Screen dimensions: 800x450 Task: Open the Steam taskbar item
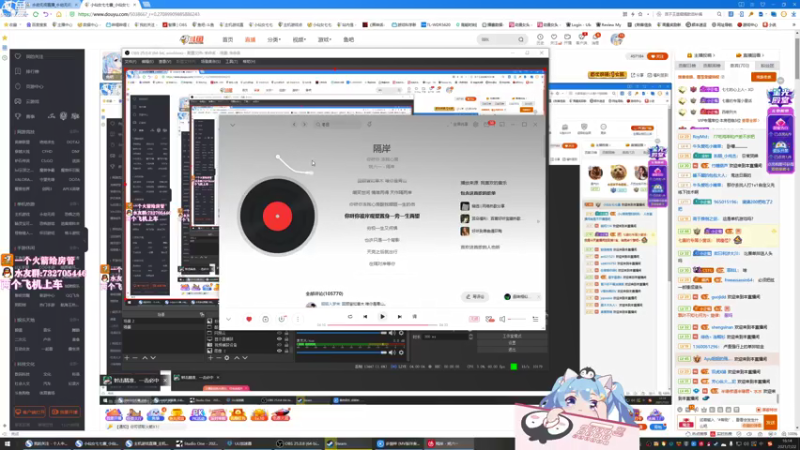click(349, 444)
